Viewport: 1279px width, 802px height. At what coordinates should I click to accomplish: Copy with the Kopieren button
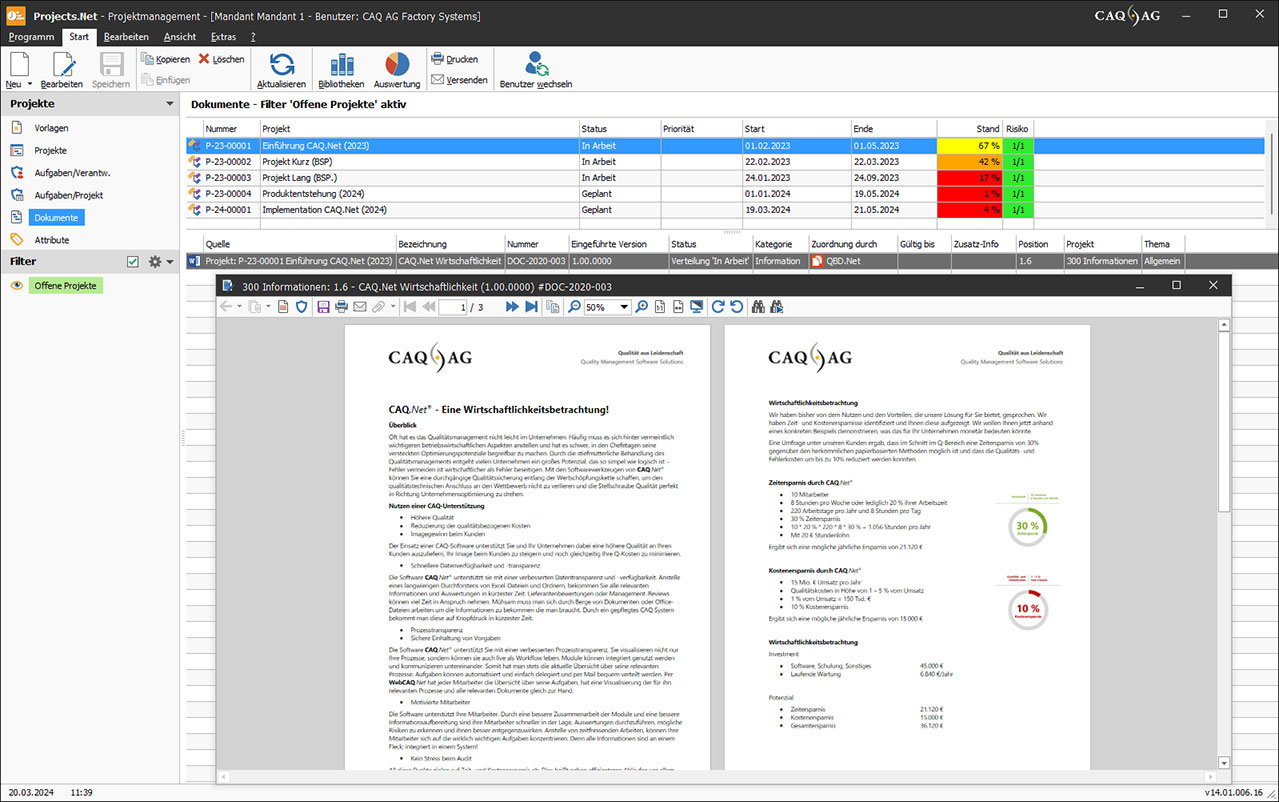coord(166,59)
